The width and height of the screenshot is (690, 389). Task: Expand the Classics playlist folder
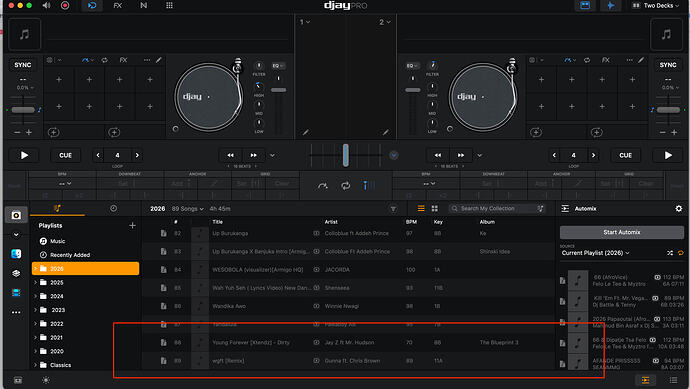coord(36,365)
